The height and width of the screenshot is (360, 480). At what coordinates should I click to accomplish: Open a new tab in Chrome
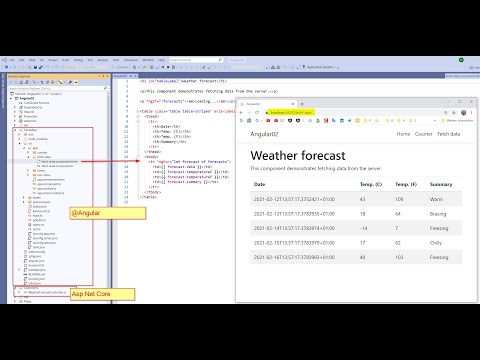click(302, 104)
